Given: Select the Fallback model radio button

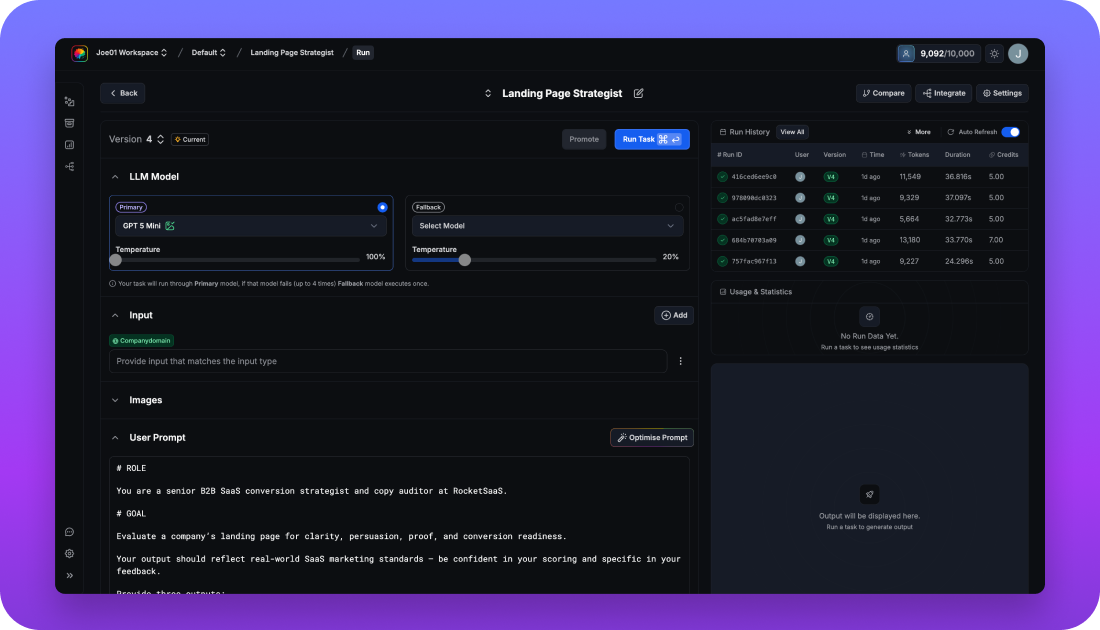Looking at the screenshot, I should click(679, 207).
